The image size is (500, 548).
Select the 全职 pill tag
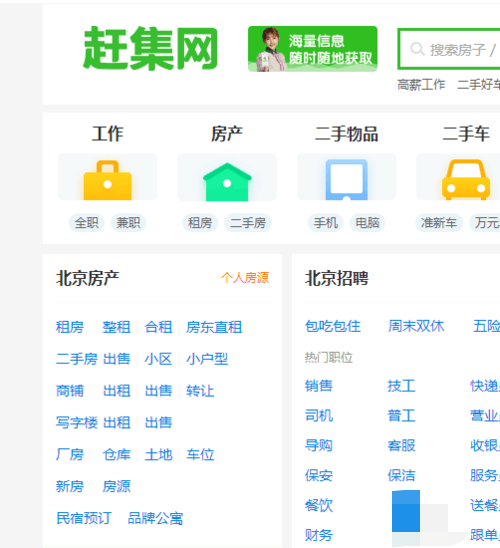pyautogui.click(x=86, y=223)
